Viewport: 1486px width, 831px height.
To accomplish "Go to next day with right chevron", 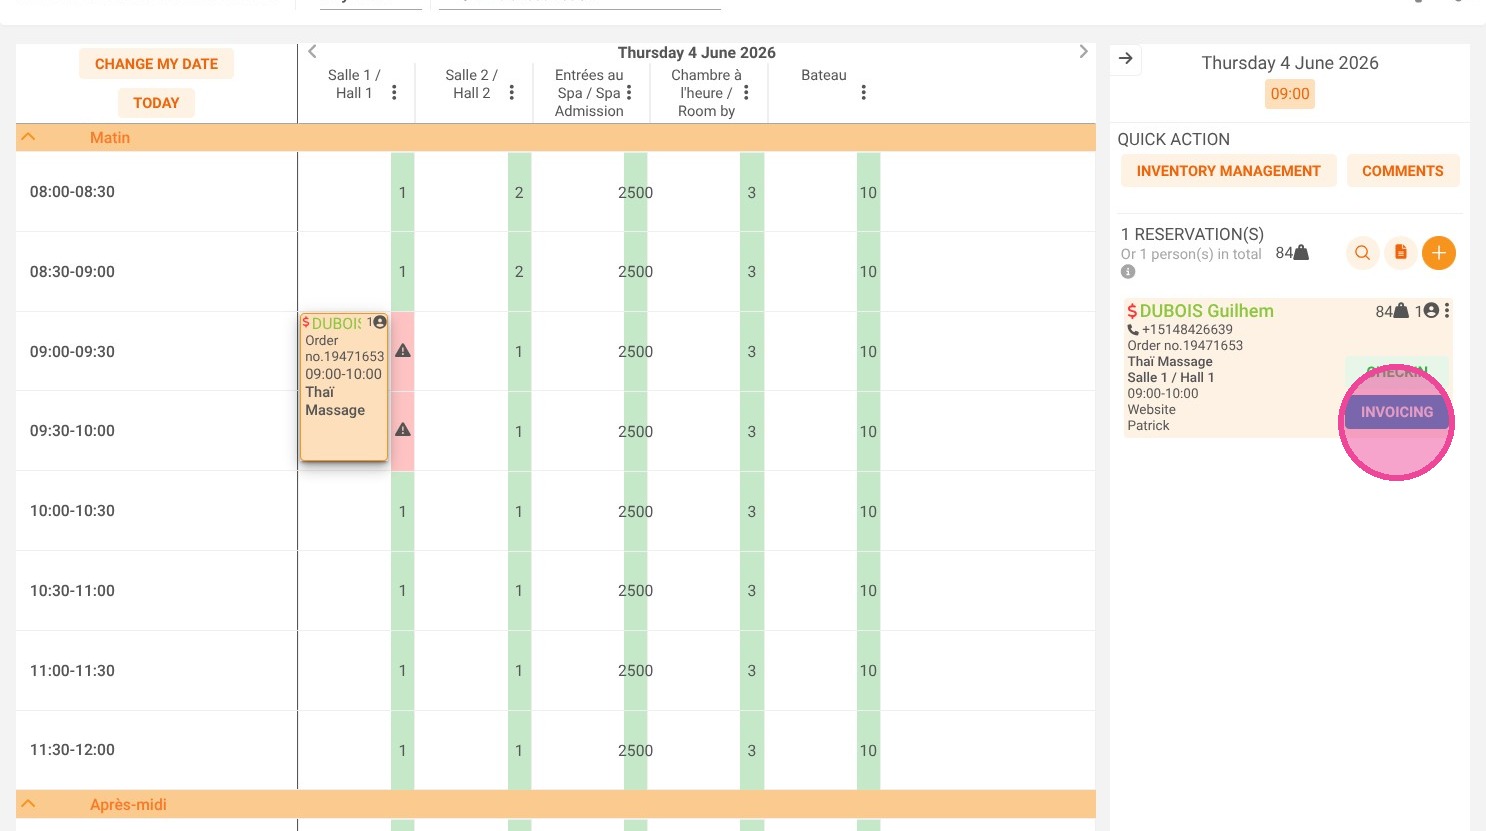I will (1083, 52).
